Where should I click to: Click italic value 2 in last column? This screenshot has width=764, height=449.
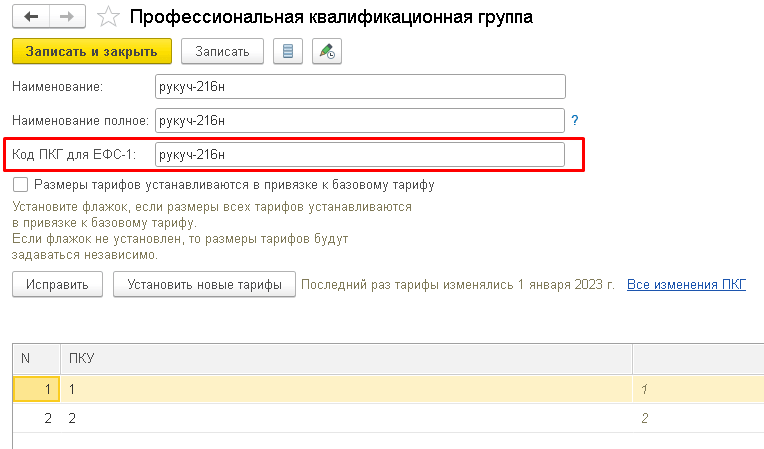(644, 419)
